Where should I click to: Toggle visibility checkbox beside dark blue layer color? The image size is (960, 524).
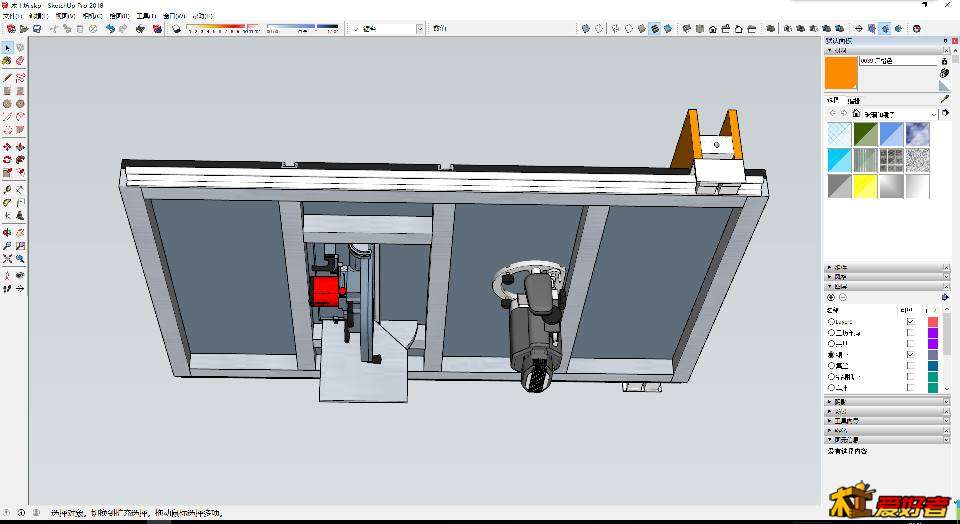pos(911,365)
